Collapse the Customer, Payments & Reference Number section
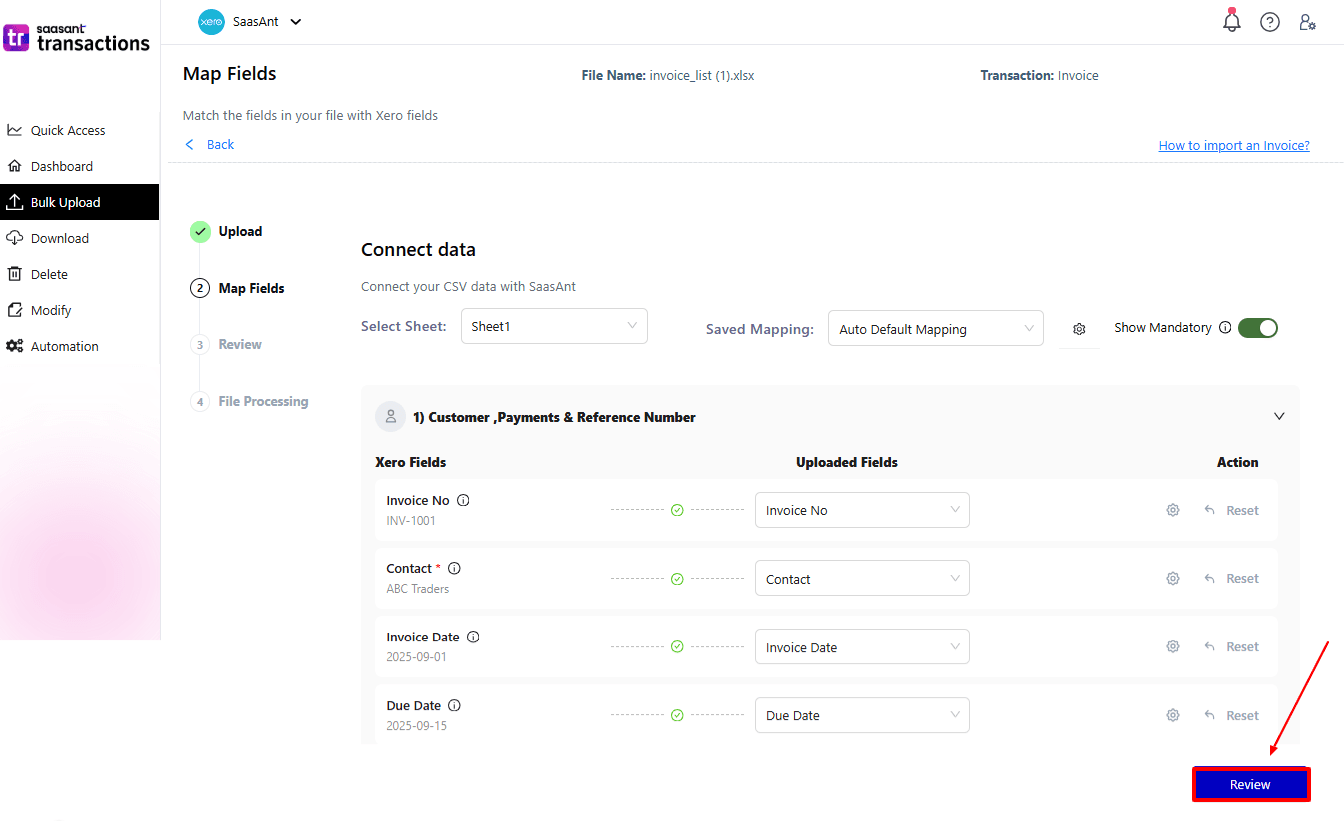Viewport: 1344px width, 821px height. [x=1279, y=415]
